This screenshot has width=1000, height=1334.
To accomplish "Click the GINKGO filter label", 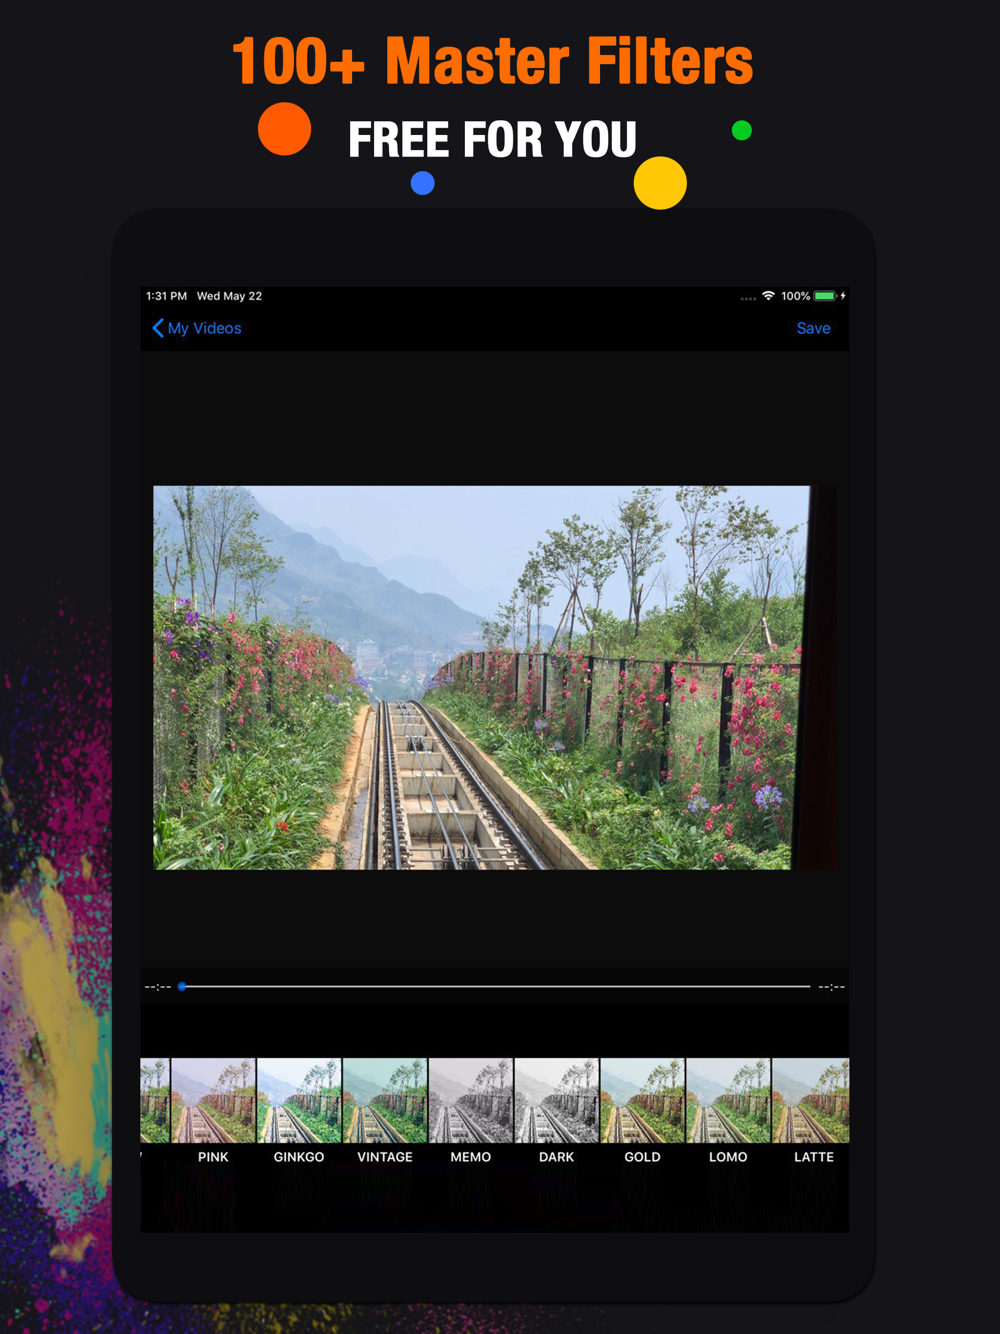I will pyautogui.click(x=299, y=1157).
